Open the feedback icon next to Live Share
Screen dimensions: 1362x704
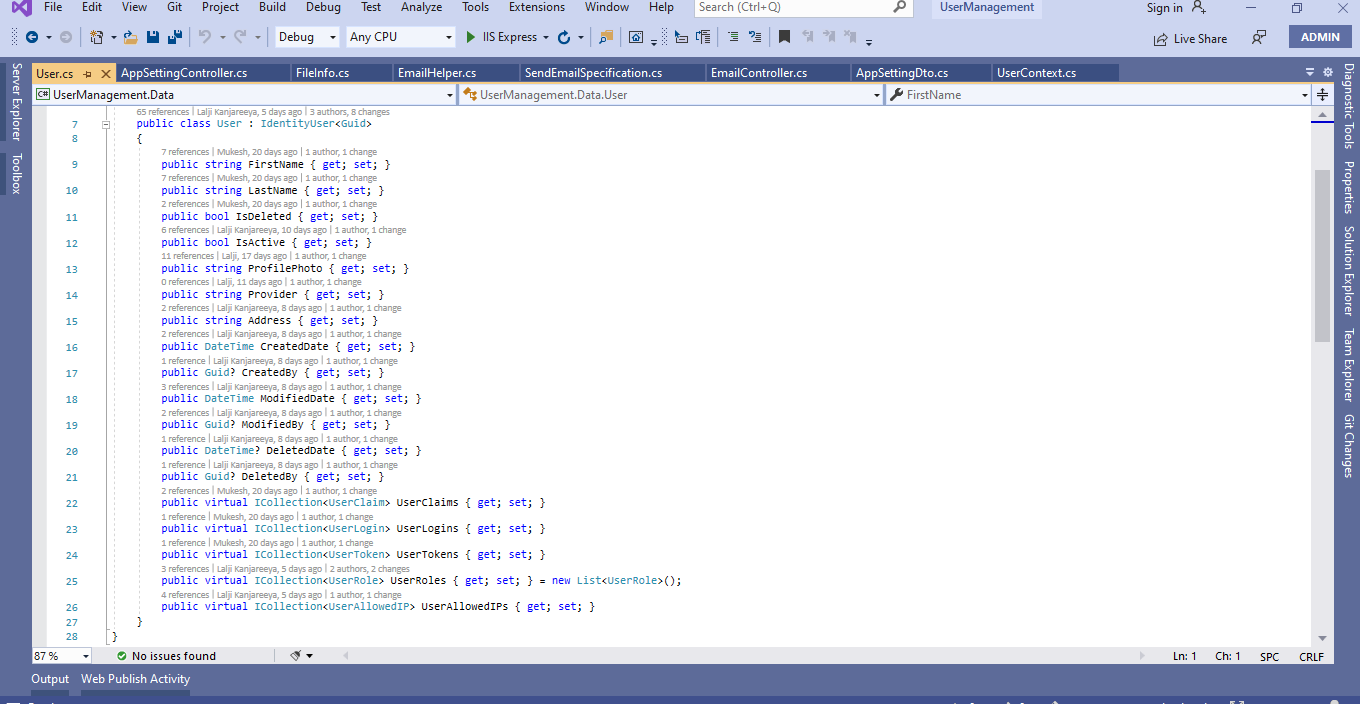tap(1259, 37)
